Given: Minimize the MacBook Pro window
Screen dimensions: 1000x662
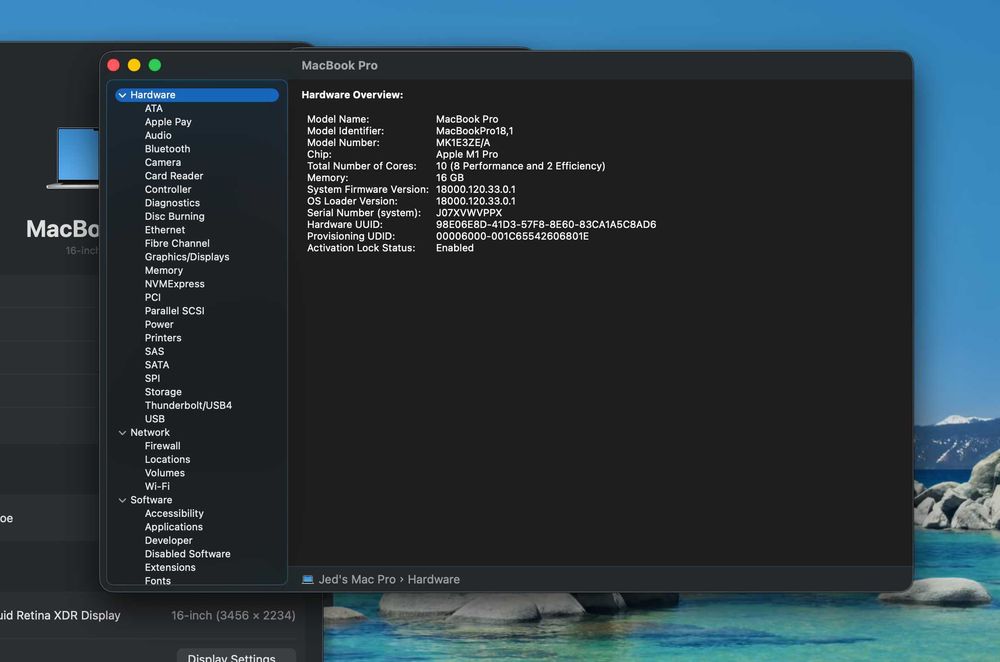Looking at the screenshot, I should point(134,65).
